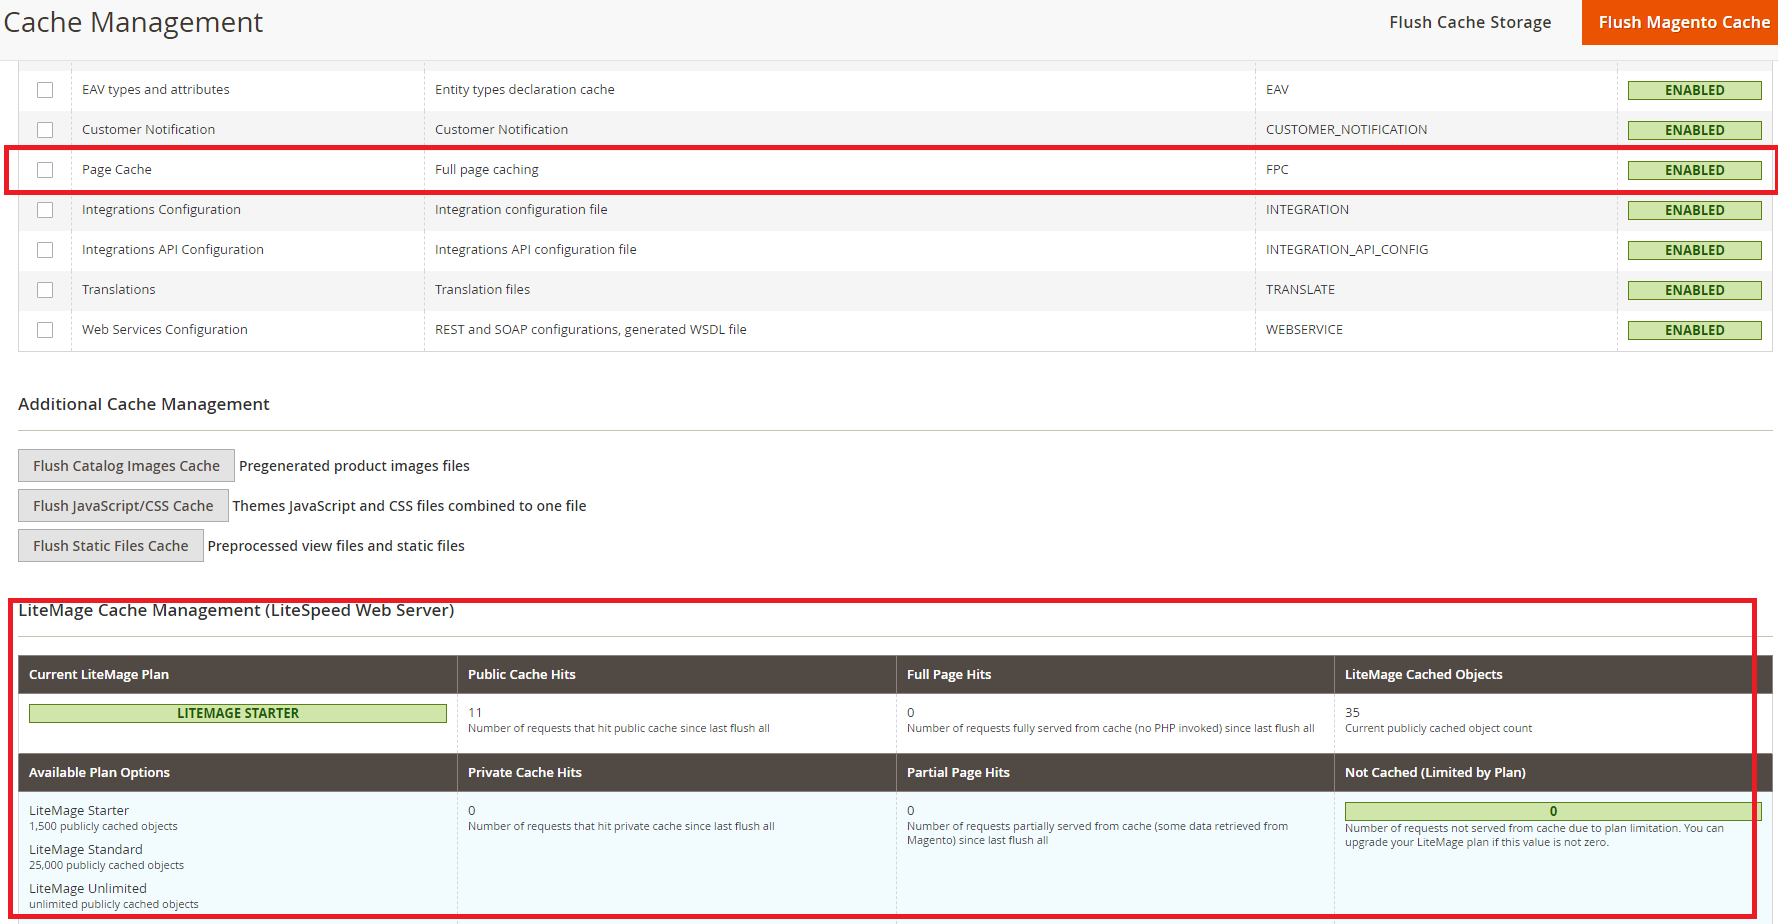Click 'Pregenerated product images files' text
The width and height of the screenshot is (1778, 924).
coord(354,466)
